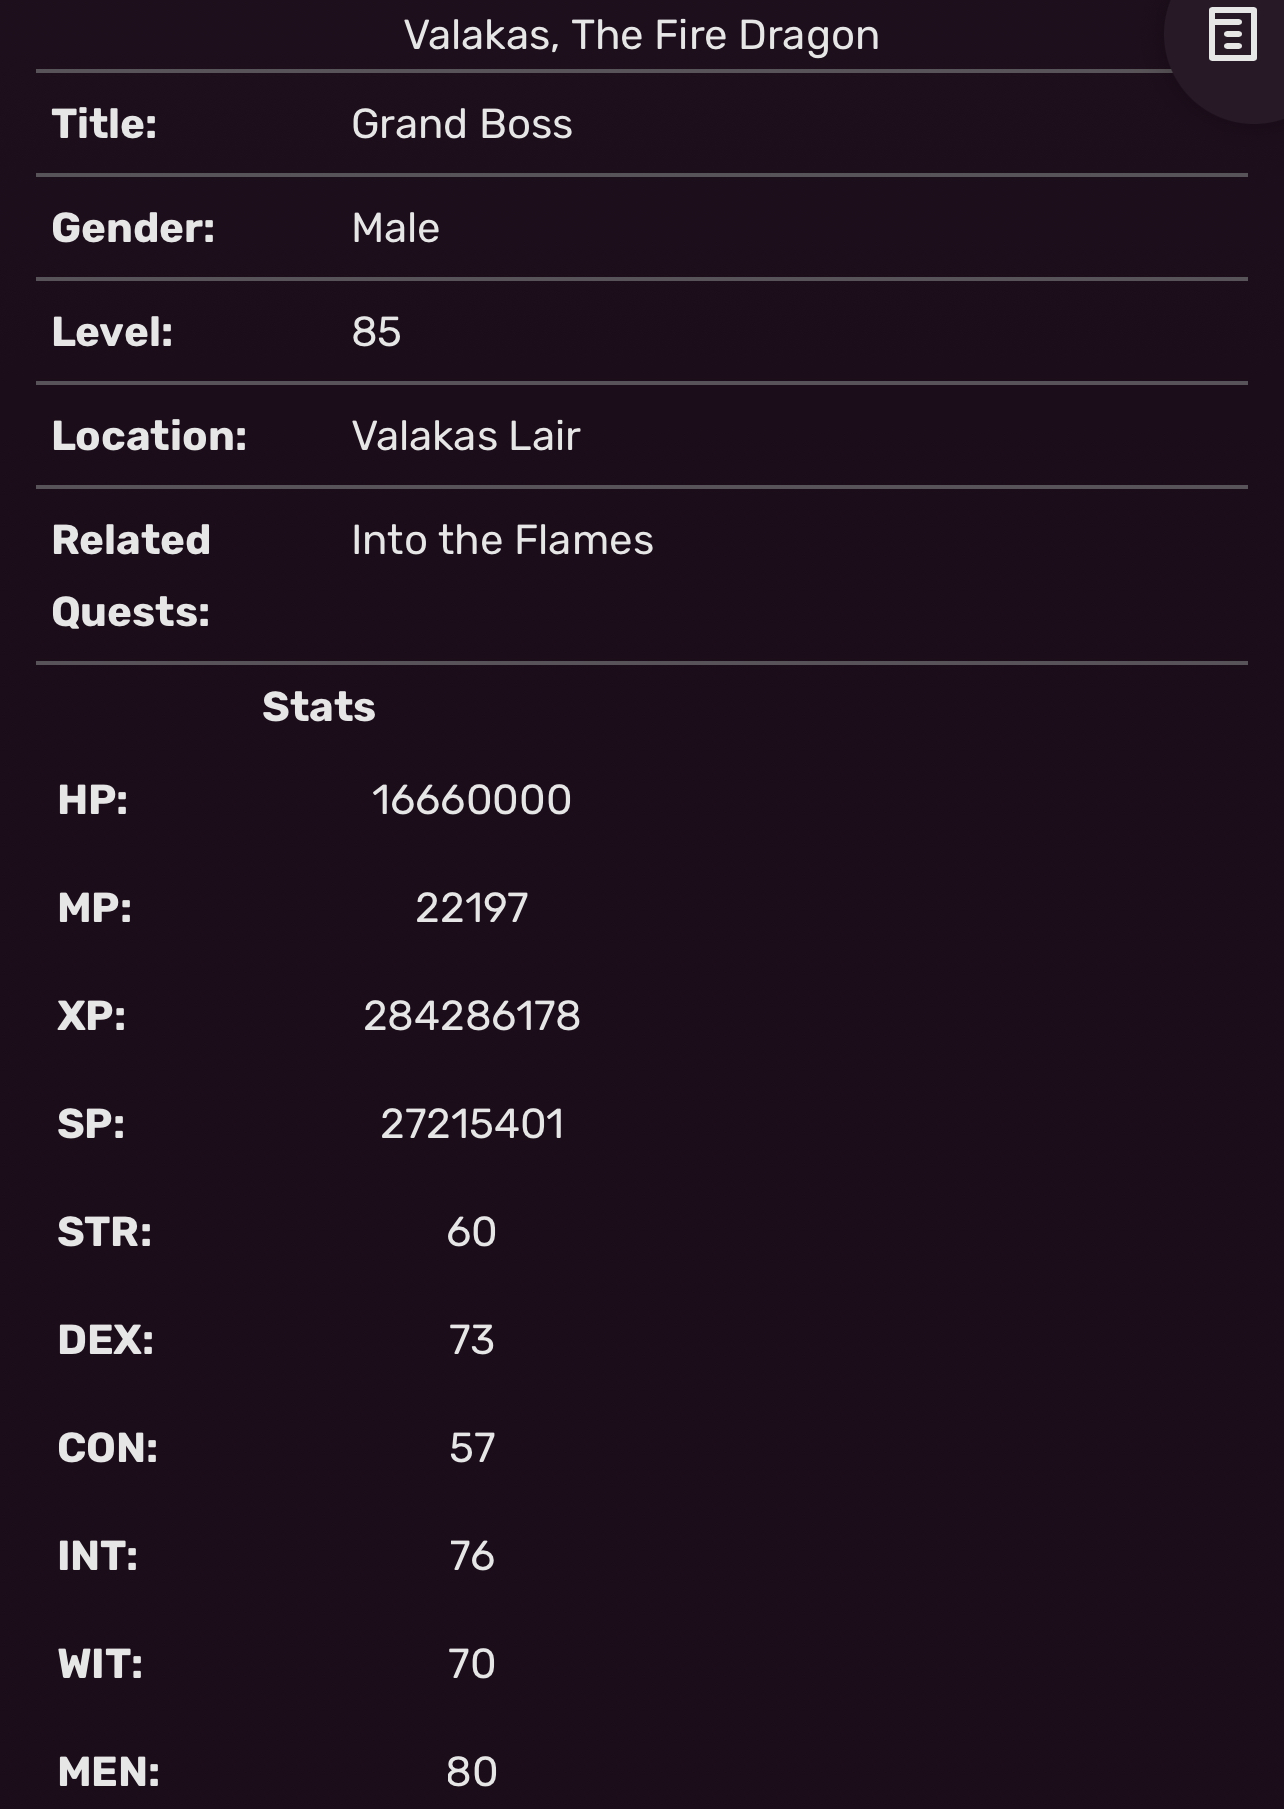1284x1809 pixels.
Task: Open the Into the Flames quest link
Action: pyautogui.click(x=502, y=540)
